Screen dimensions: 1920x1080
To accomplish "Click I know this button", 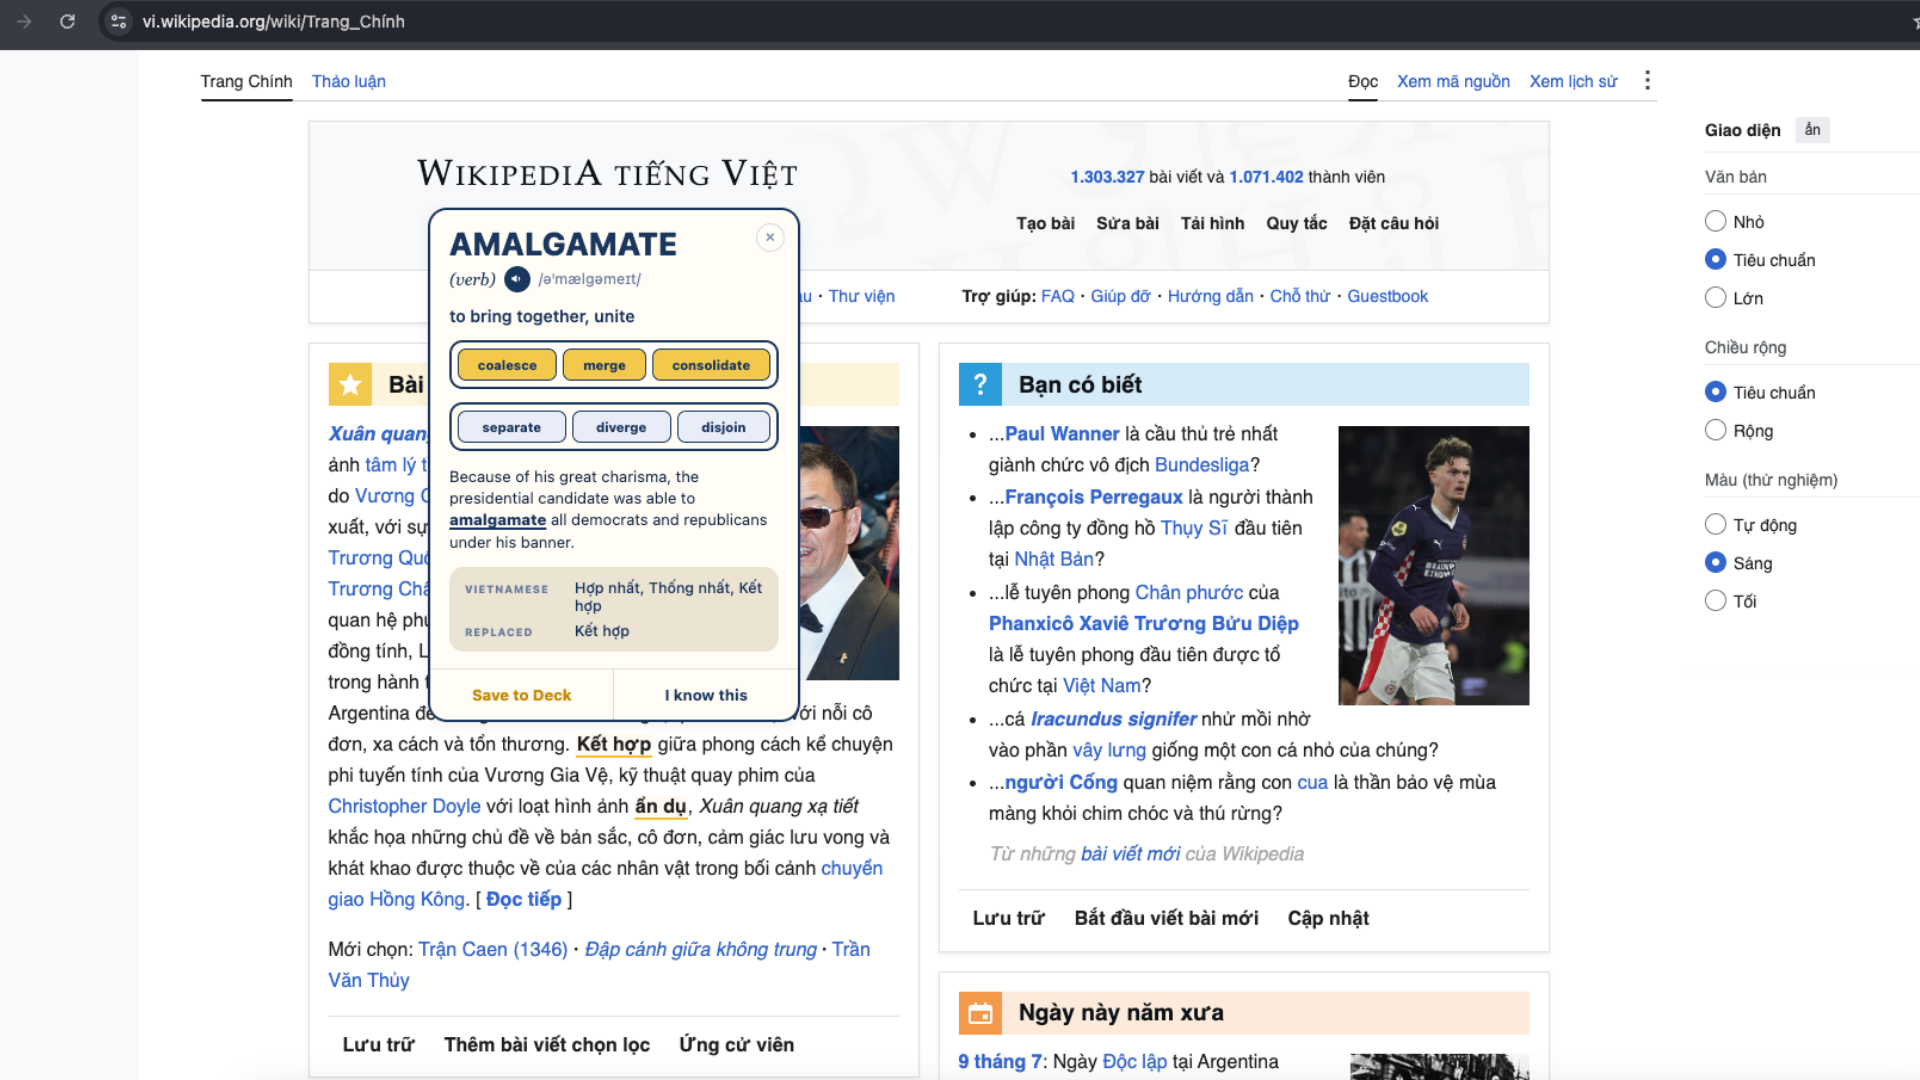I will click(x=705, y=695).
